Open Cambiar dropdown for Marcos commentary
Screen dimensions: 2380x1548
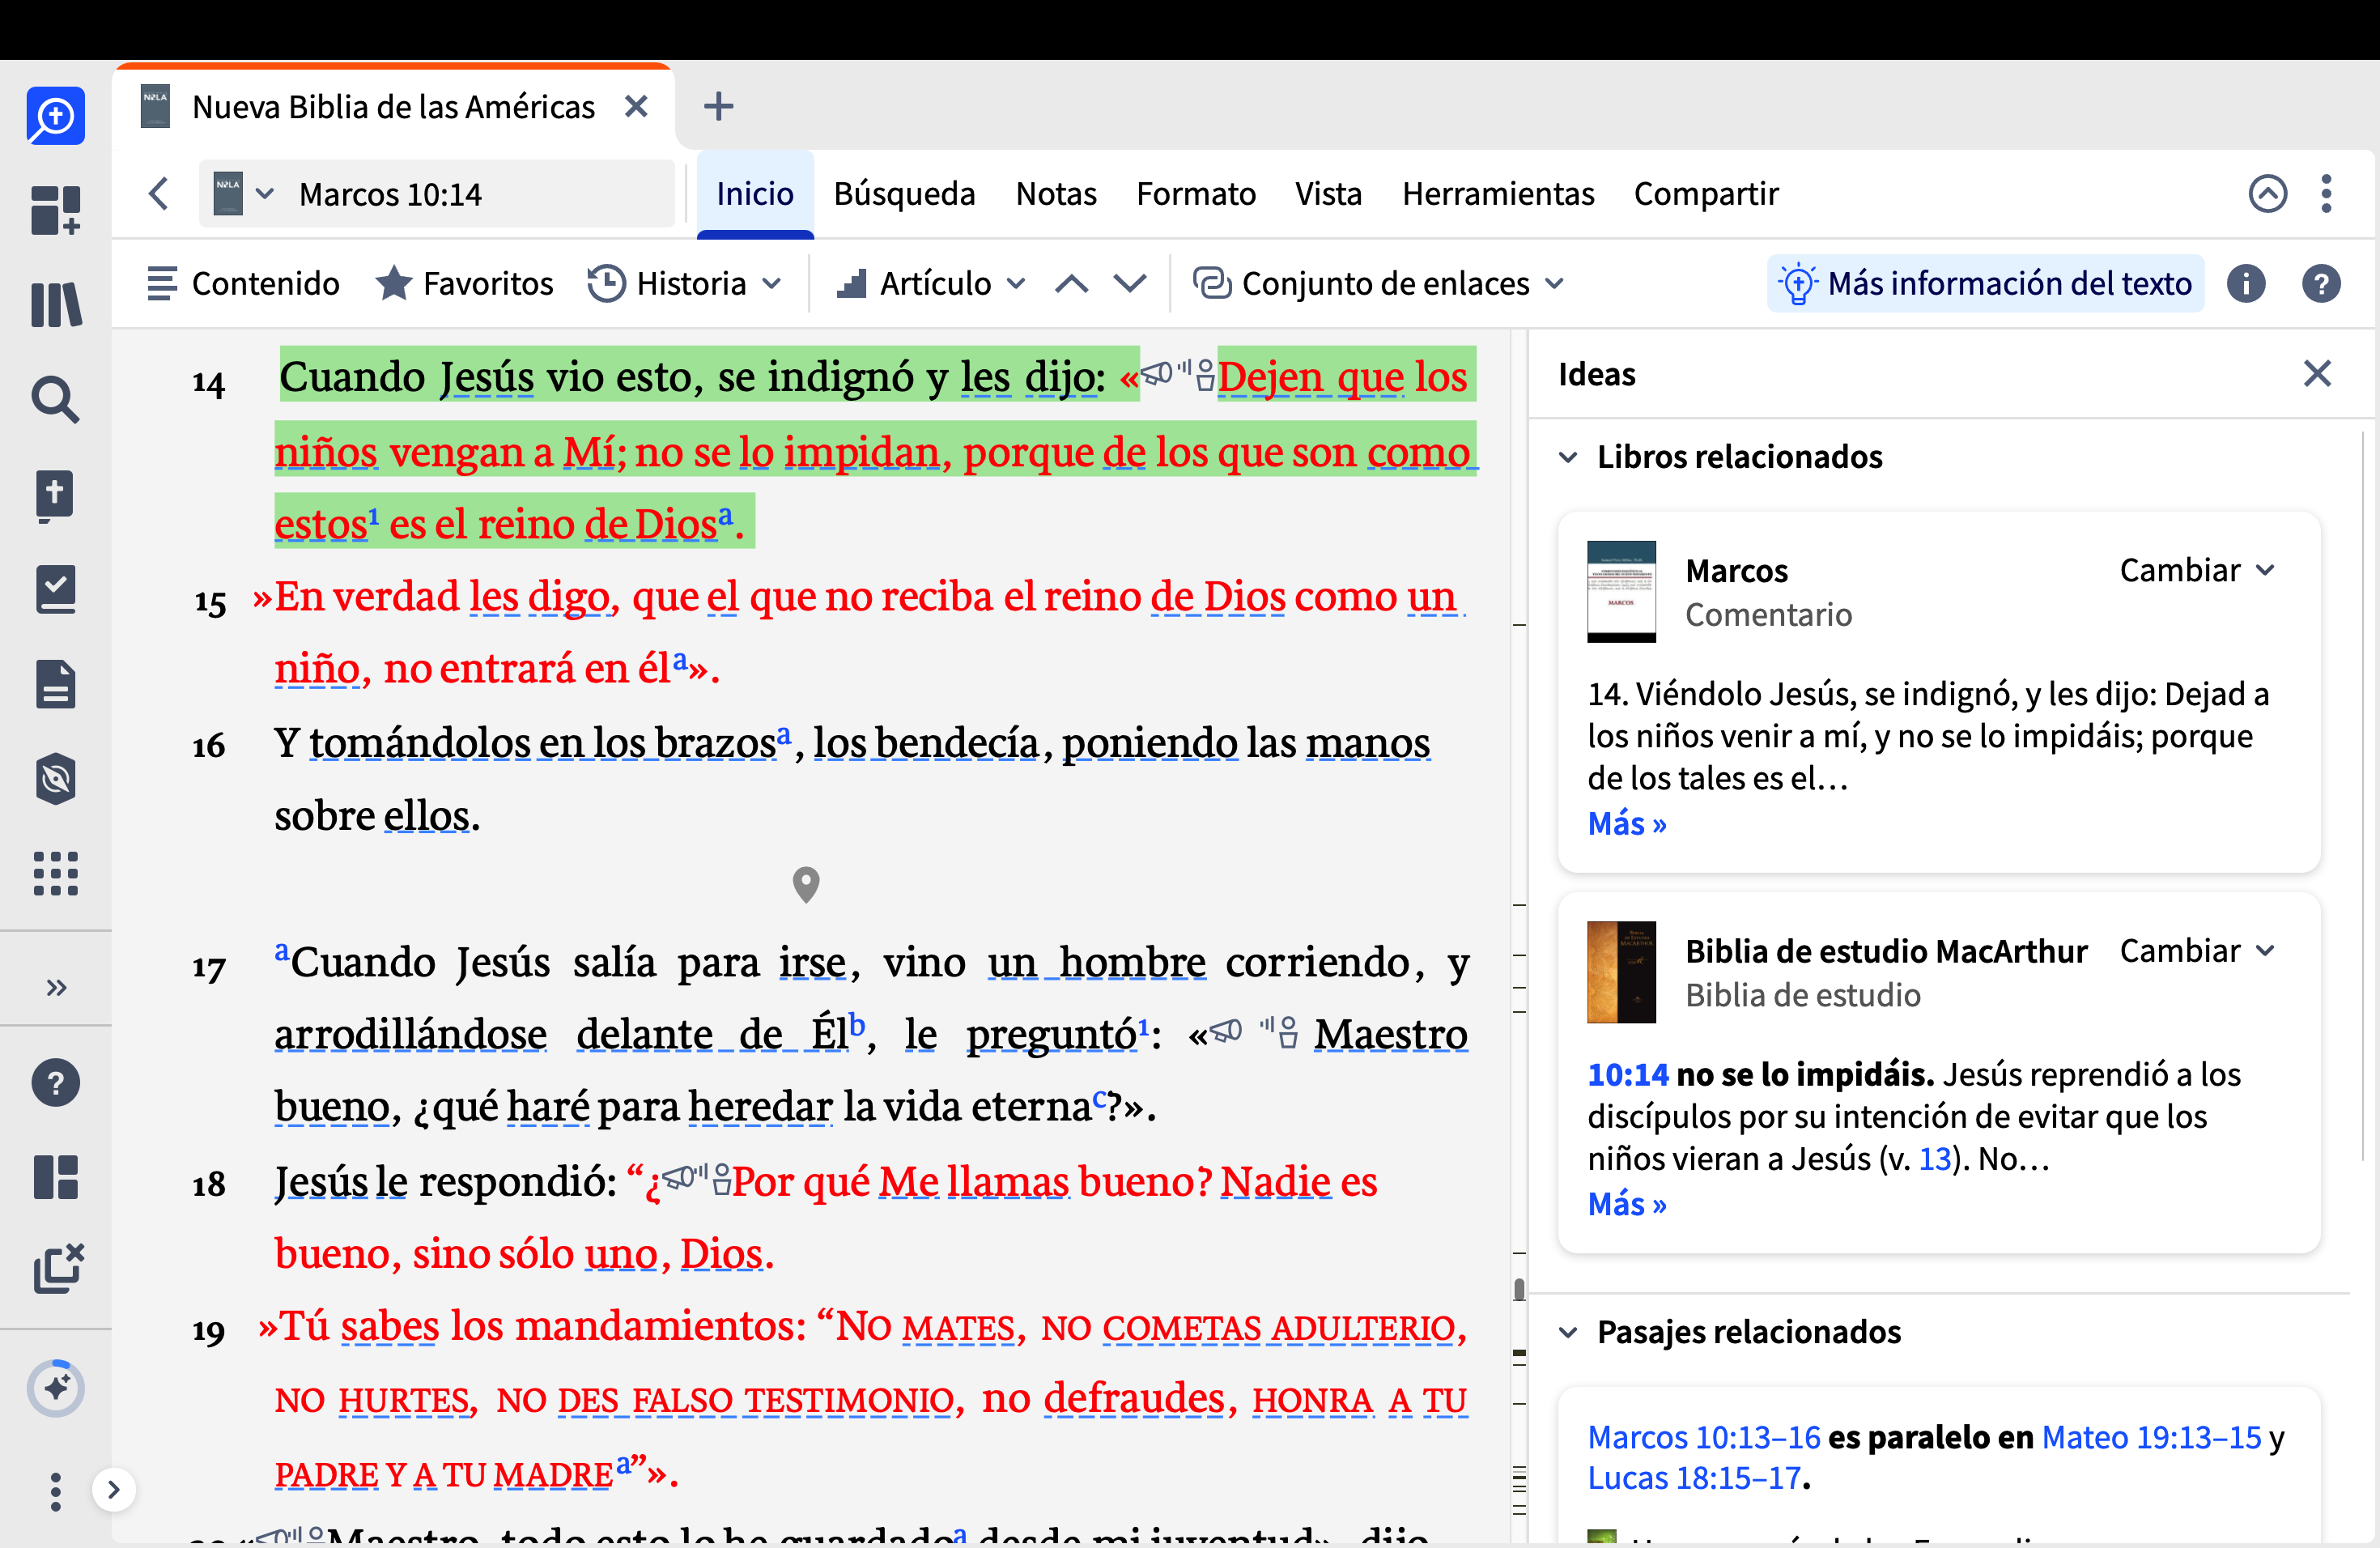pyautogui.click(x=2197, y=570)
